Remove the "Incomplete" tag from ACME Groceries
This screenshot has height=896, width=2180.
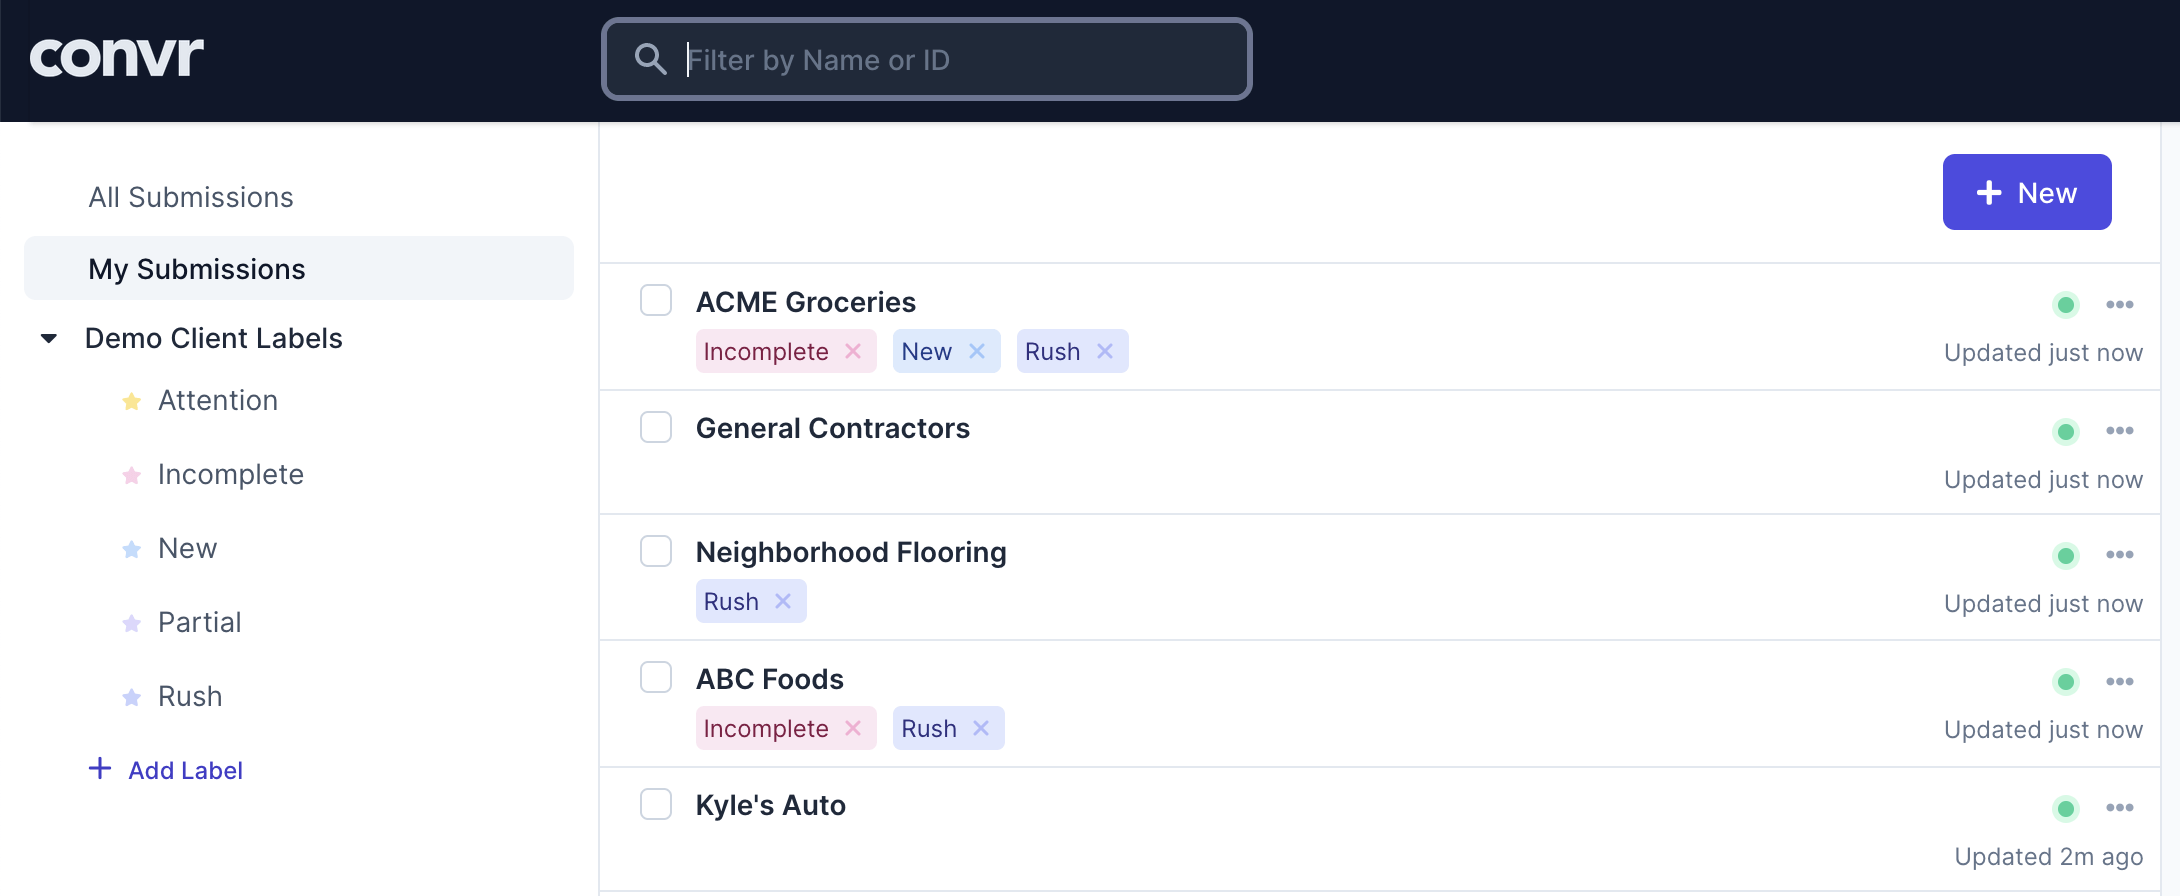pos(854,351)
